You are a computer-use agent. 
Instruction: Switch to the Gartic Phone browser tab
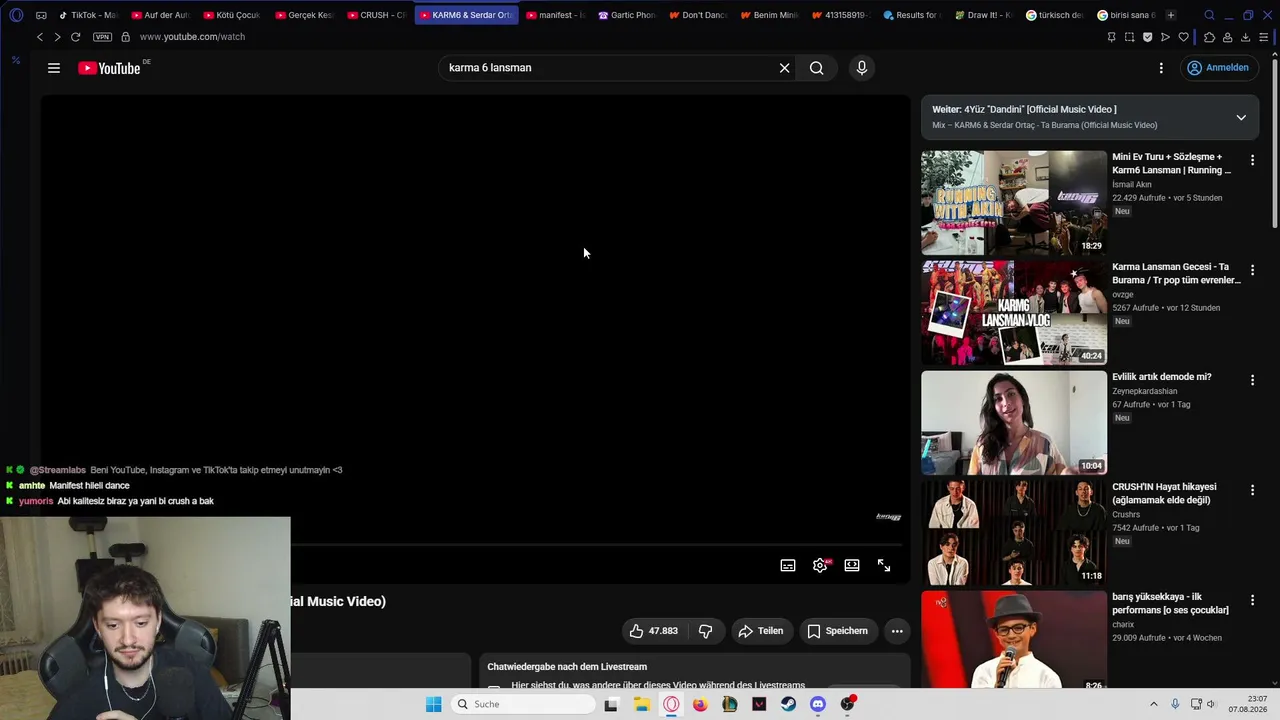coord(627,15)
